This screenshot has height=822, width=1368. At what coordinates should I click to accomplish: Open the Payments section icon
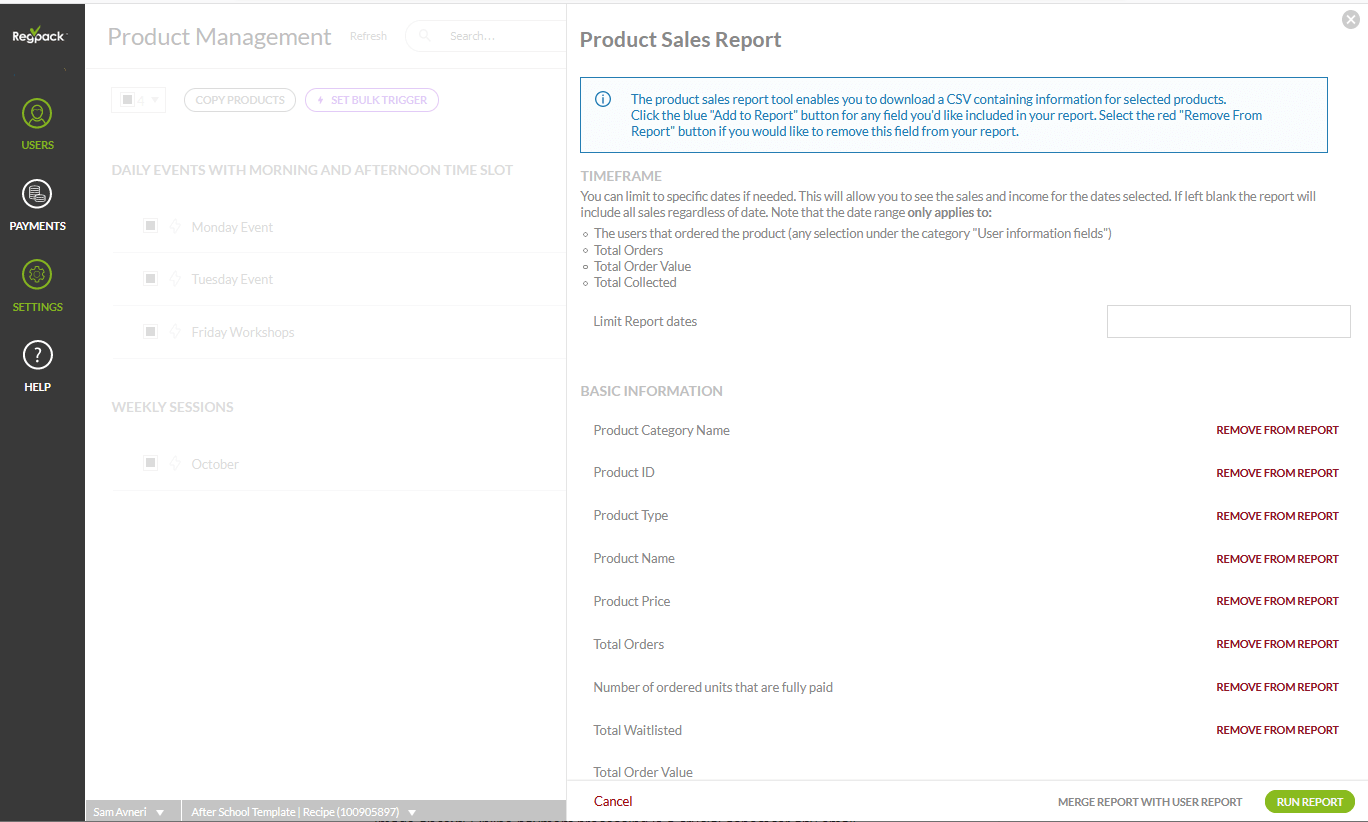37,194
